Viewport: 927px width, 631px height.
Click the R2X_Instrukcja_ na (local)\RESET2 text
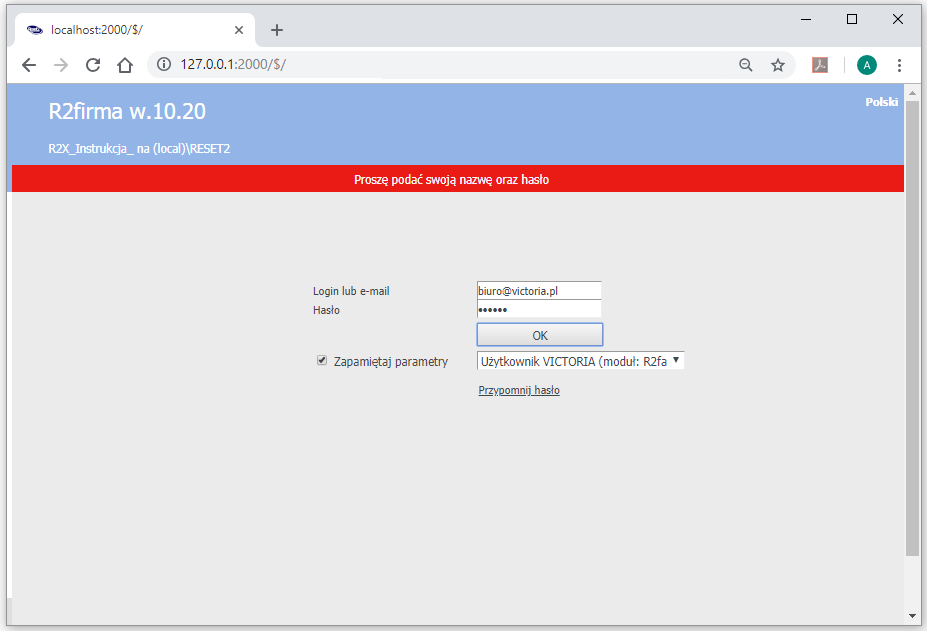[139, 148]
